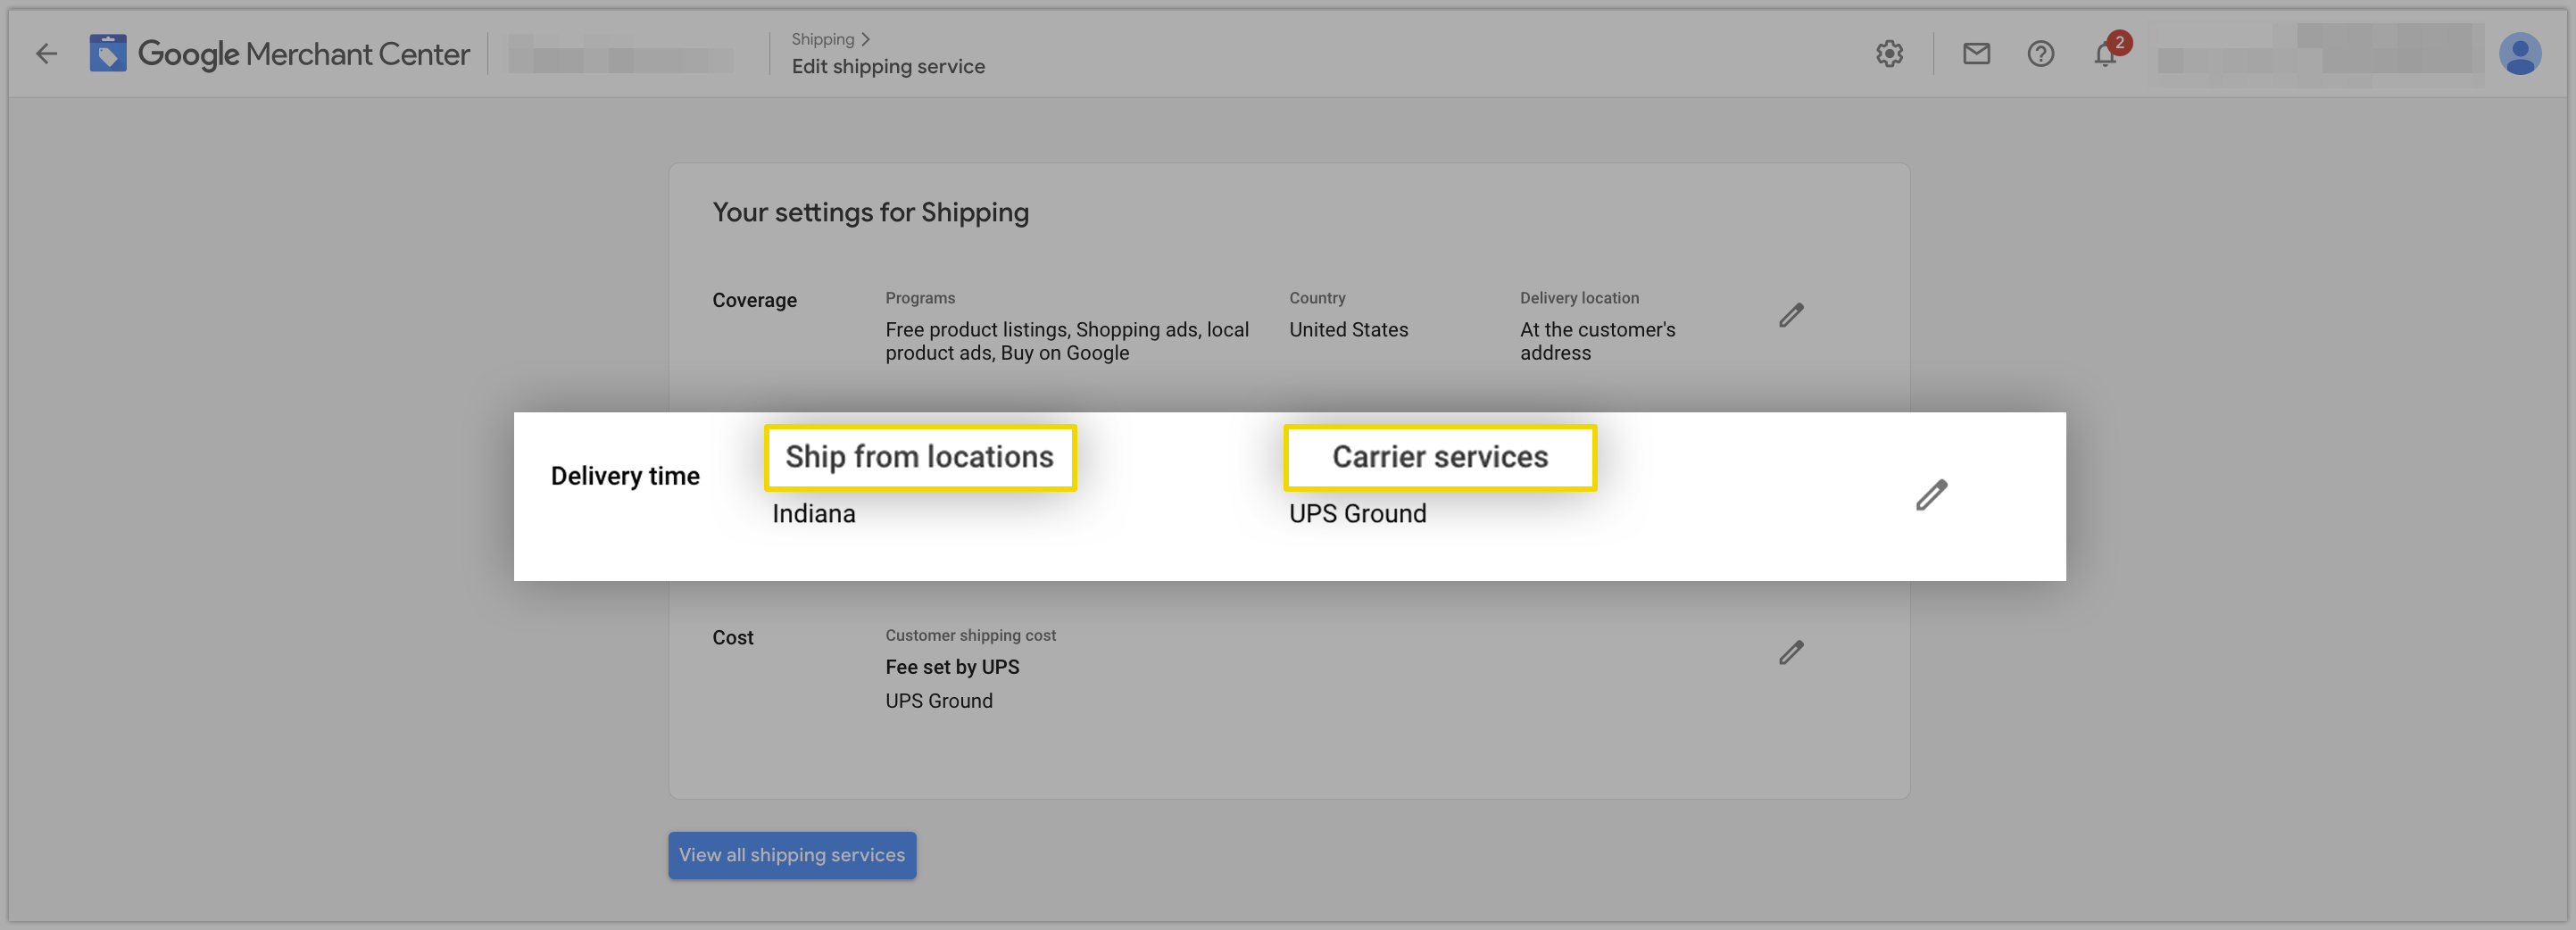
Task: Open the Google Merchant Center logo home
Action: (x=108, y=53)
